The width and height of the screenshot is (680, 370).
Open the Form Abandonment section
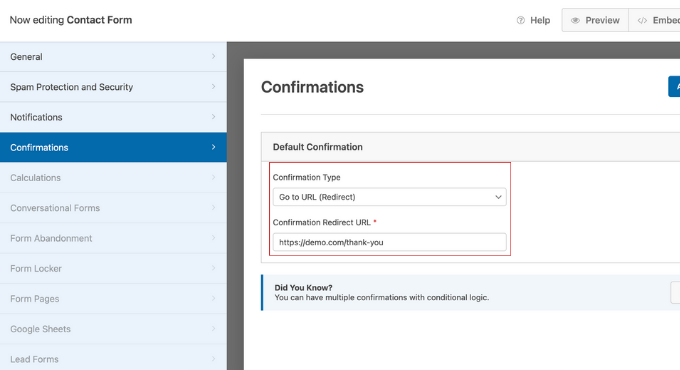113,238
